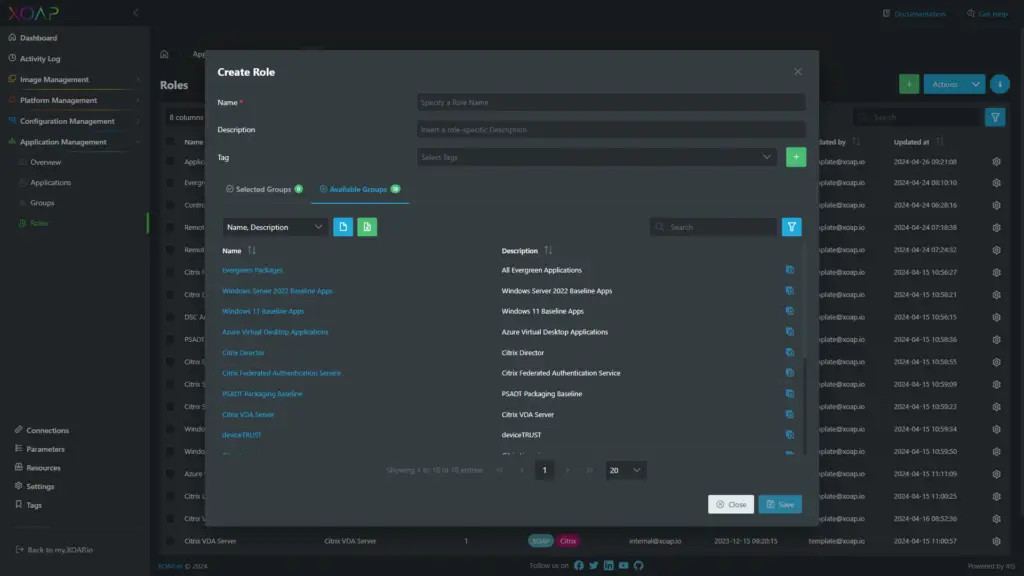Add a new tag with green plus
1024x576 pixels.
795,157
